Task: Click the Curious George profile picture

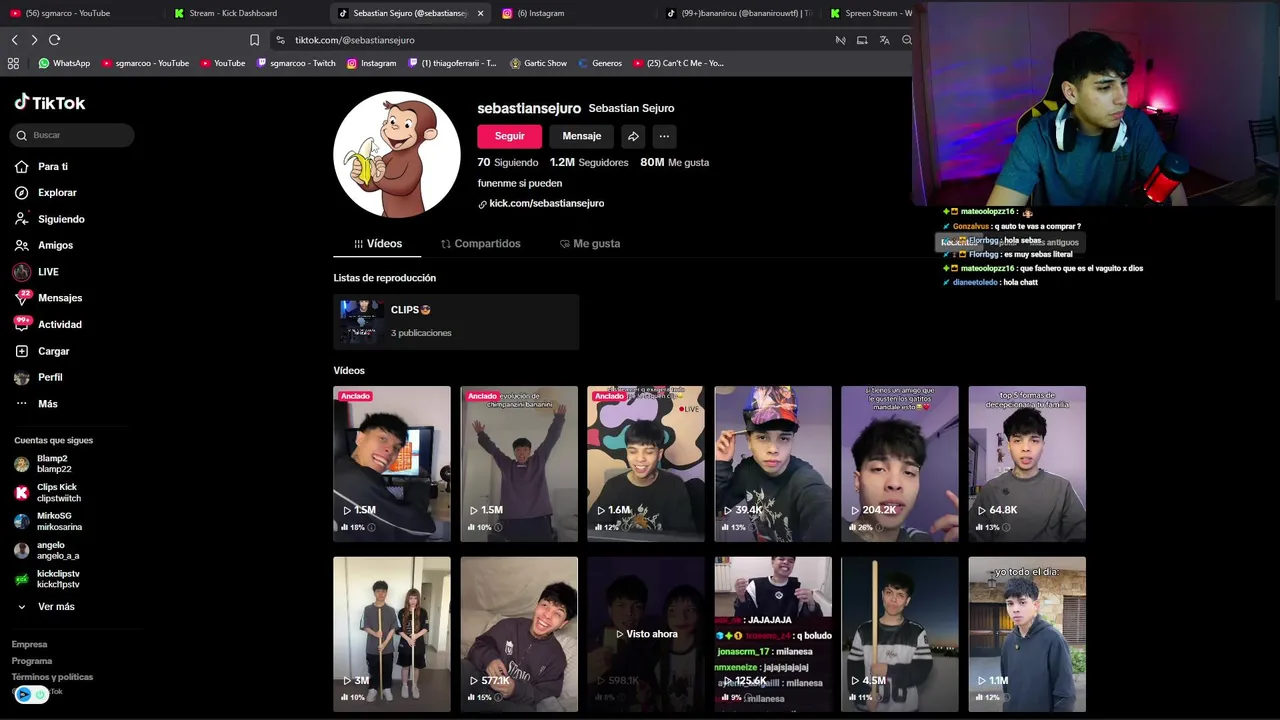Action: (397, 154)
